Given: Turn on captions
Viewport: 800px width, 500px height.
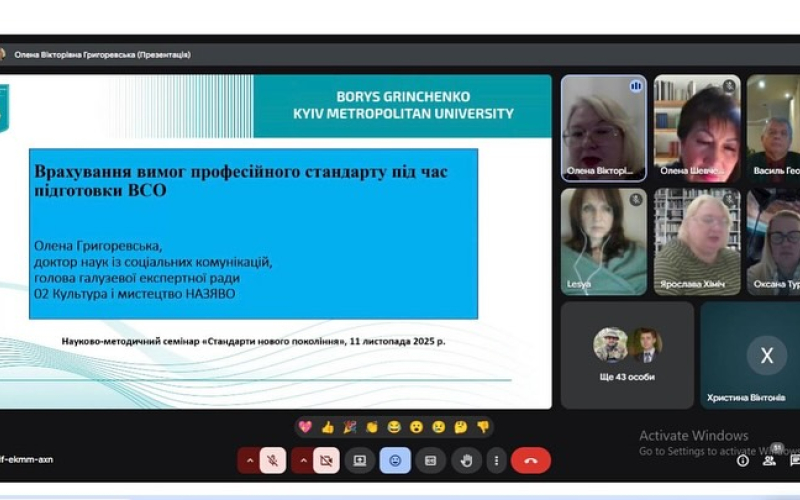Looking at the screenshot, I should tap(431, 460).
